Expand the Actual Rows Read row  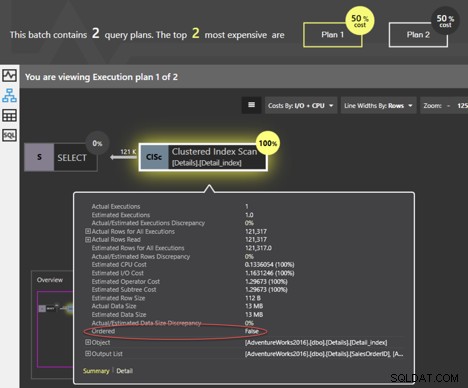click(88, 239)
